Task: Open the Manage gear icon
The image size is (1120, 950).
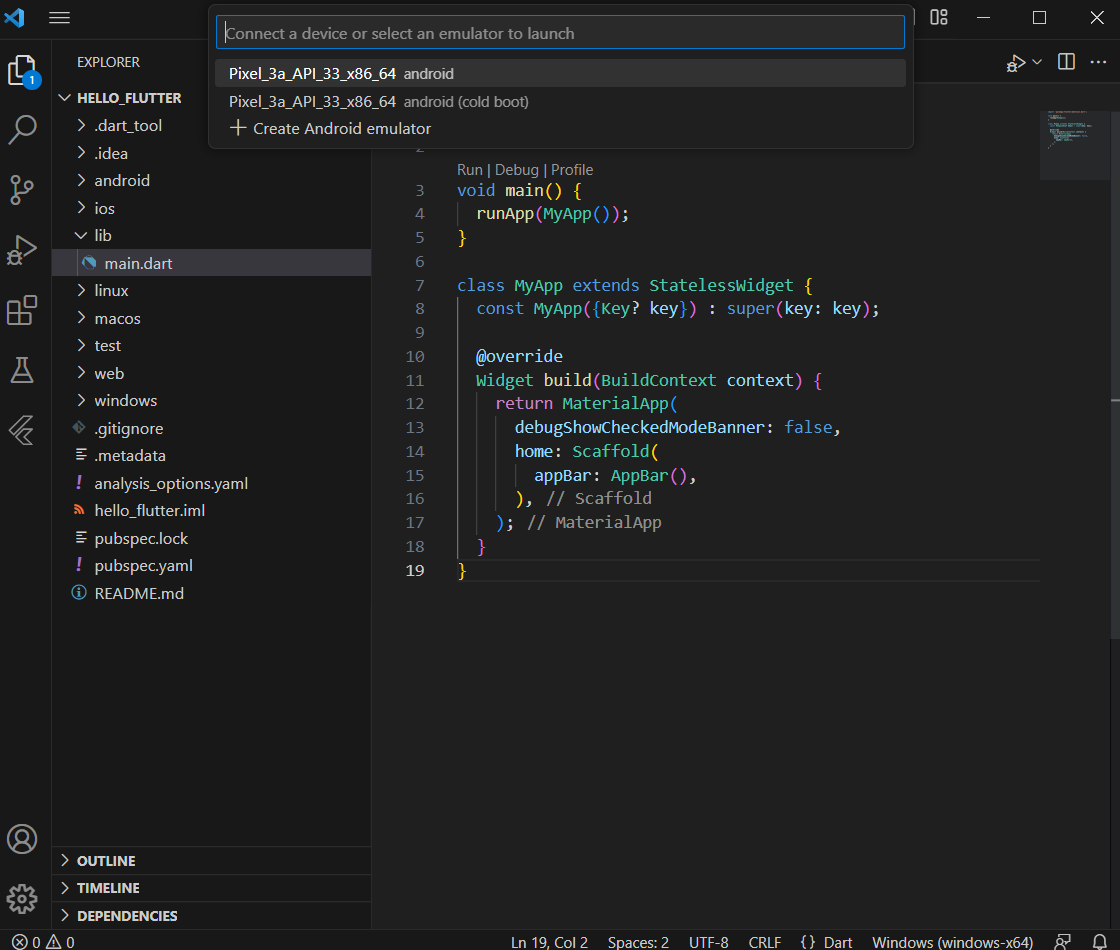Action: (x=22, y=899)
